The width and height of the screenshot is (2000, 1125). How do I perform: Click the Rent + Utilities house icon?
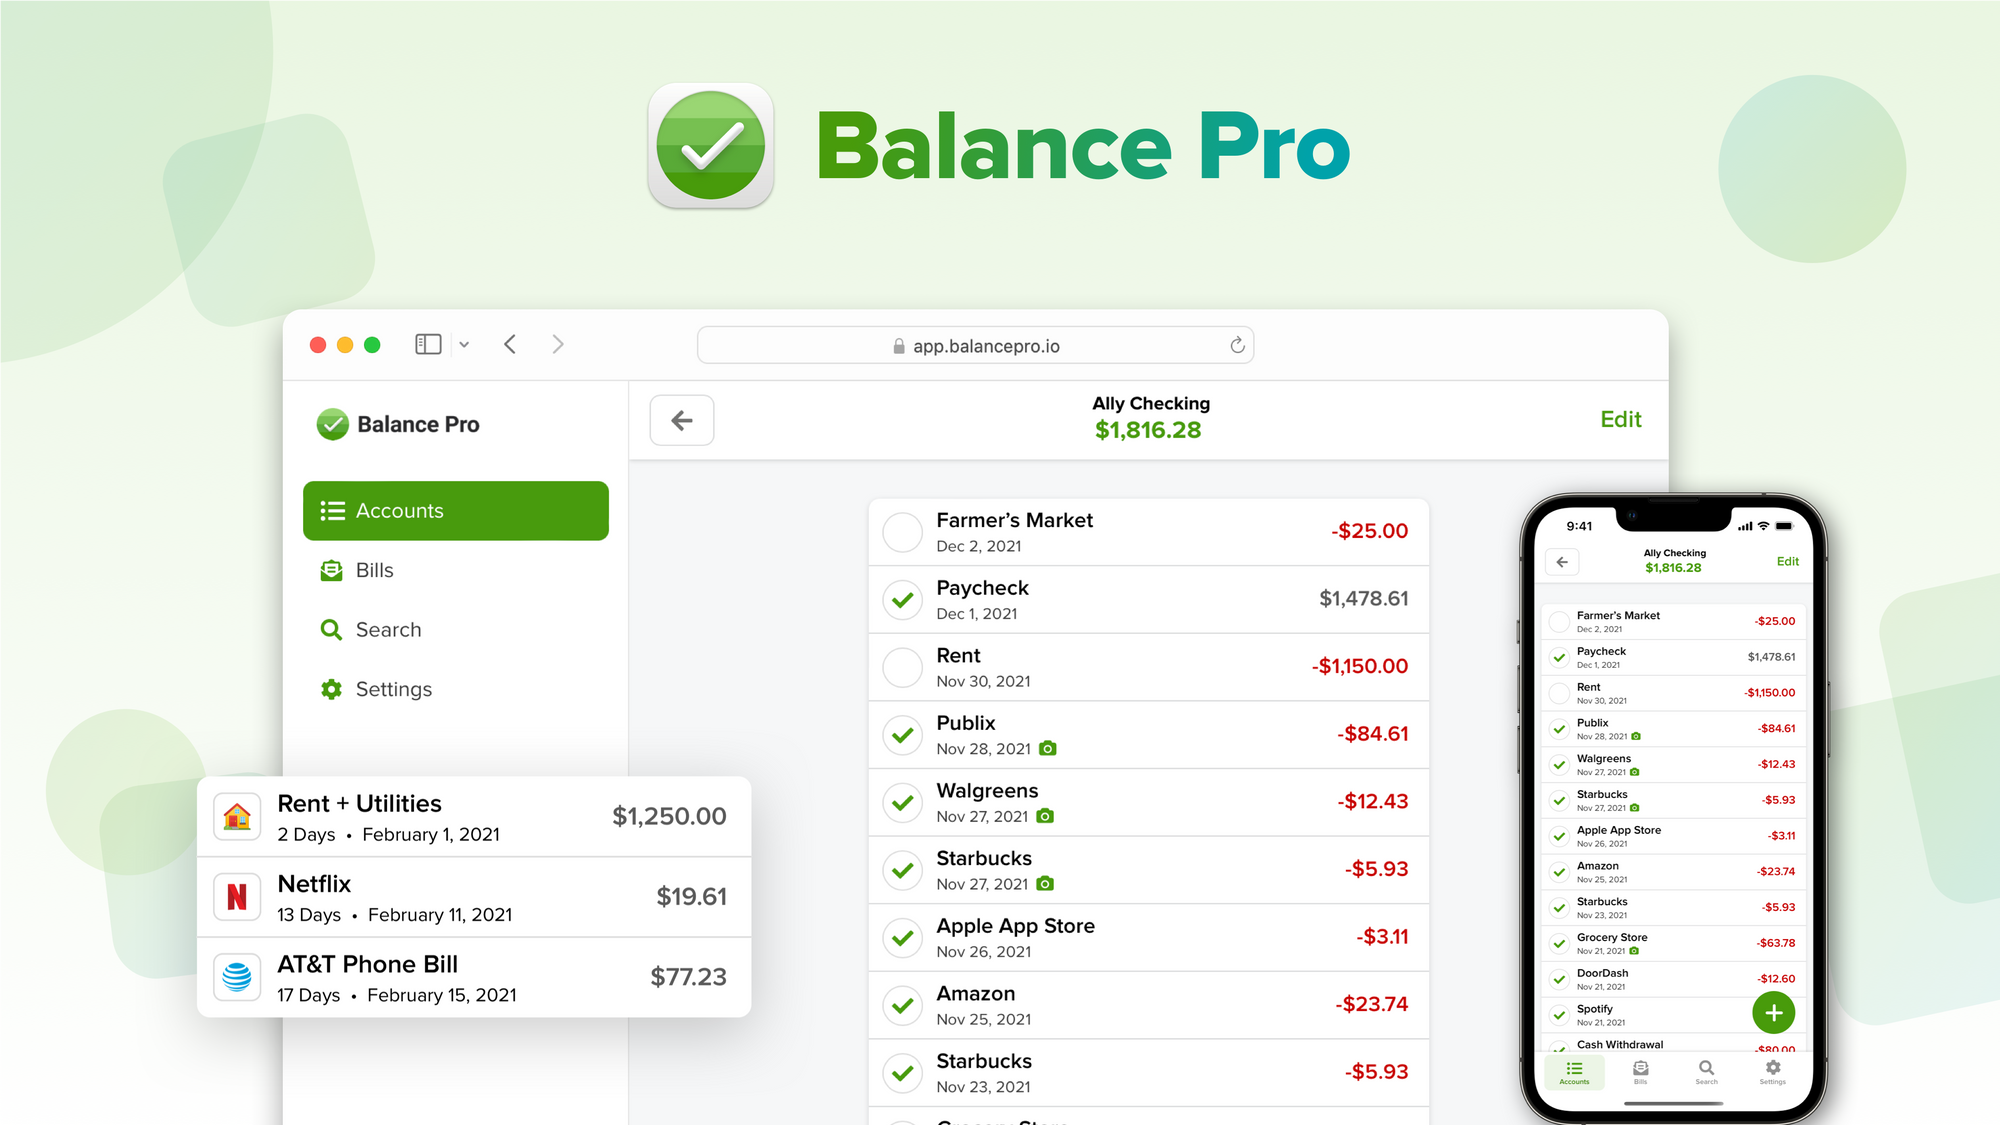(236, 816)
